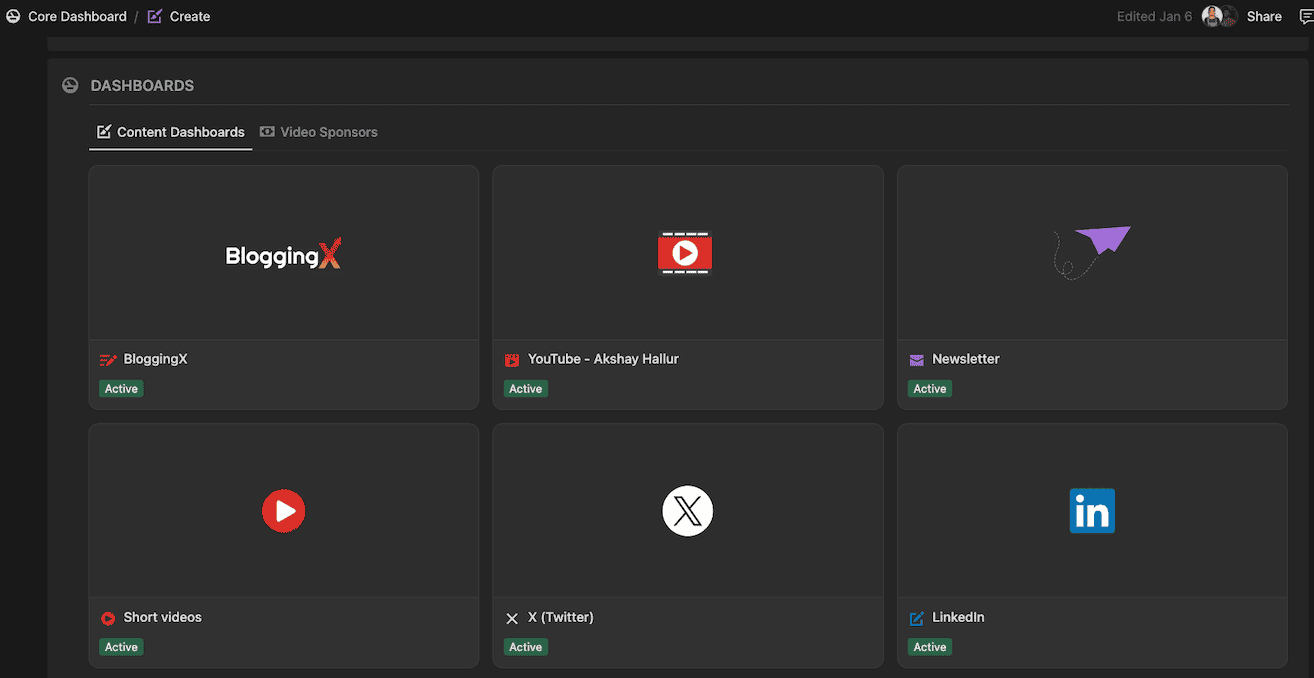Viewport: 1314px width, 678px height.
Task: Click the Video Sponsors tab money icon
Action: click(267, 132)
